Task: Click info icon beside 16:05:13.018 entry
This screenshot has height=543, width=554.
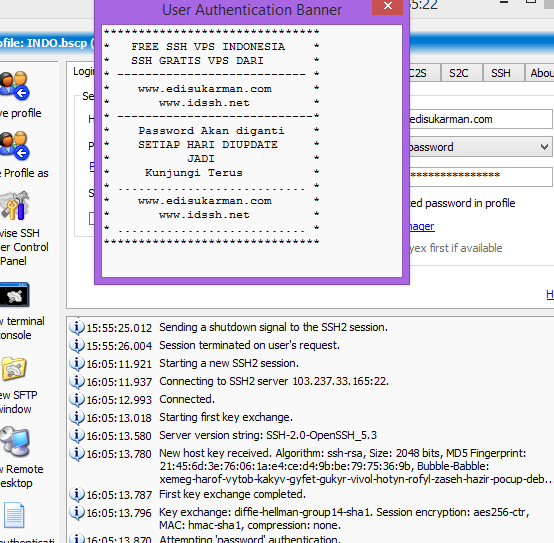Action: (77, 417)
